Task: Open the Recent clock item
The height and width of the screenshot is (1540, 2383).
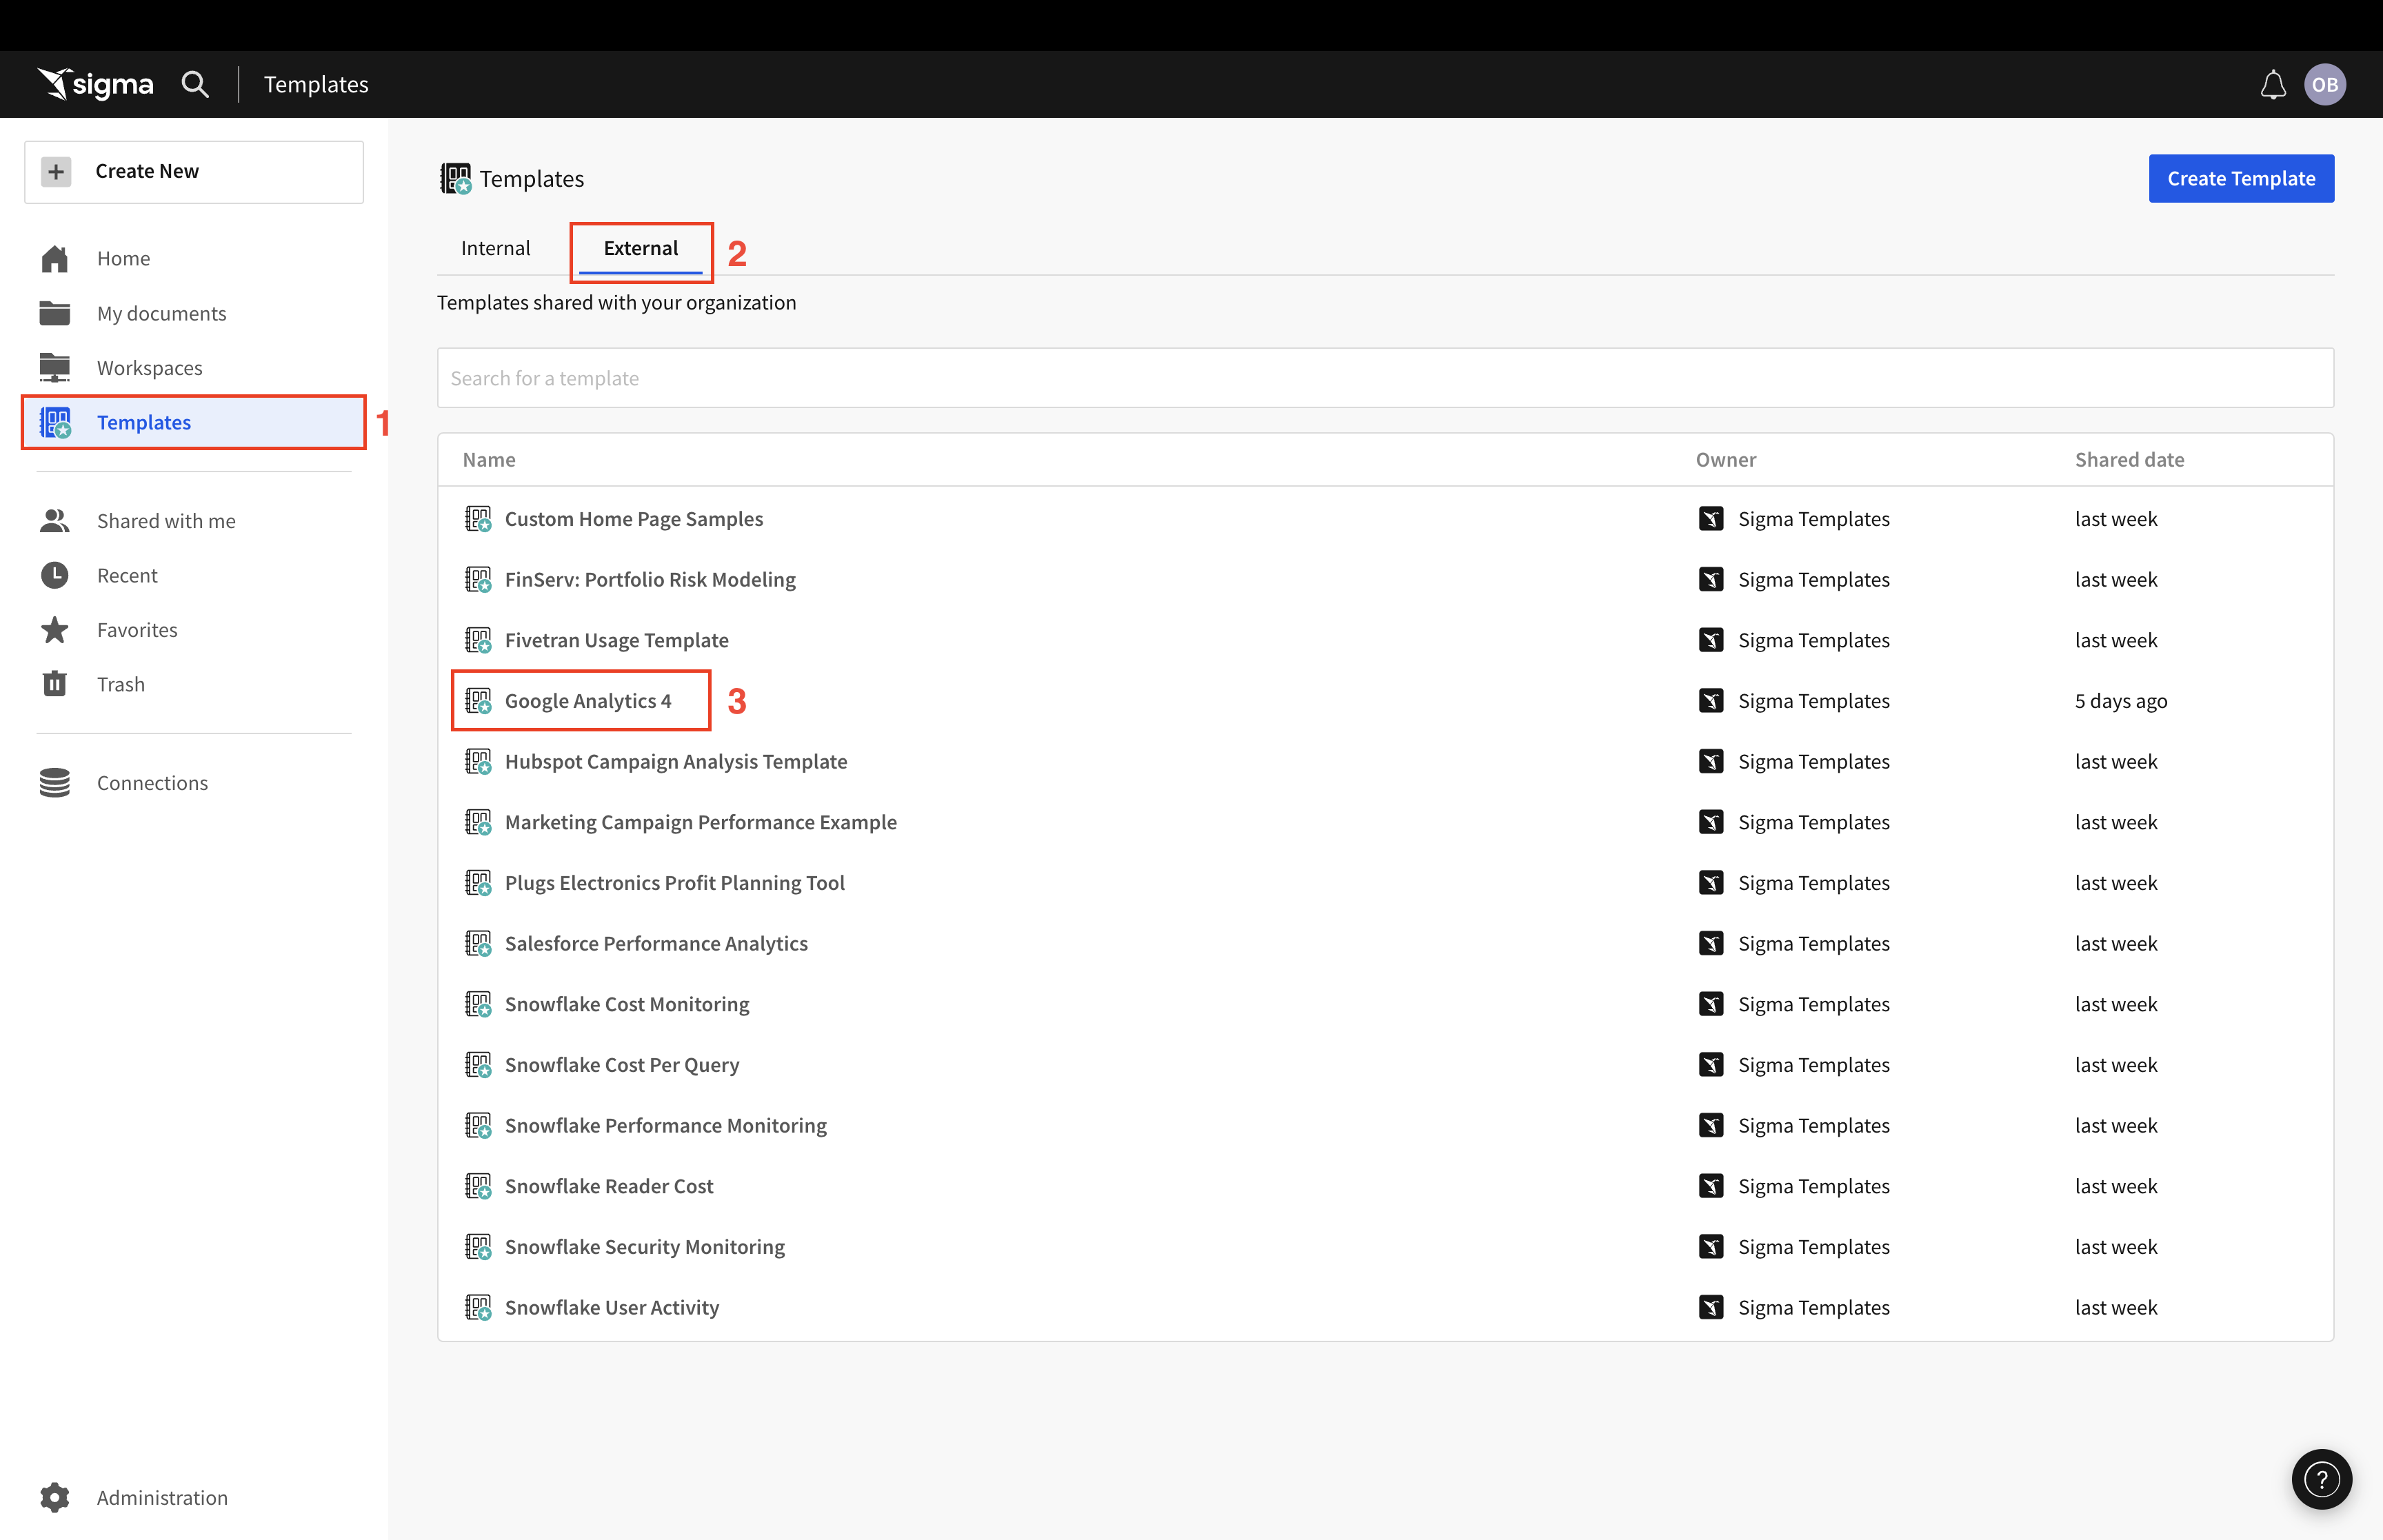Action: pos(127,575)
